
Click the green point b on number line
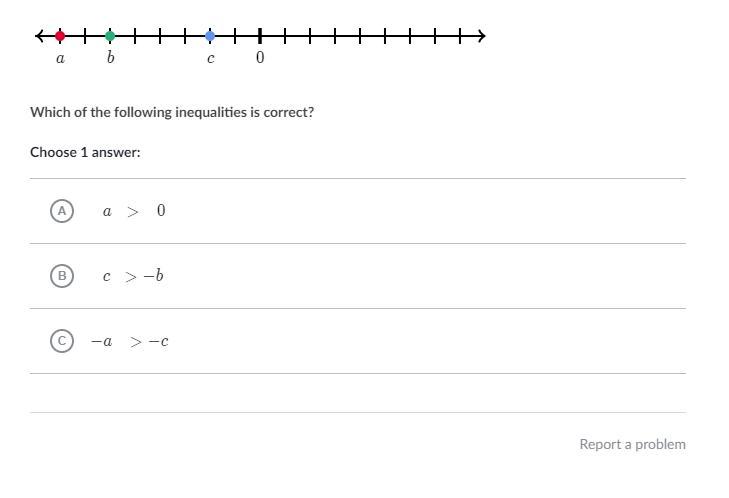pos(110,36)
